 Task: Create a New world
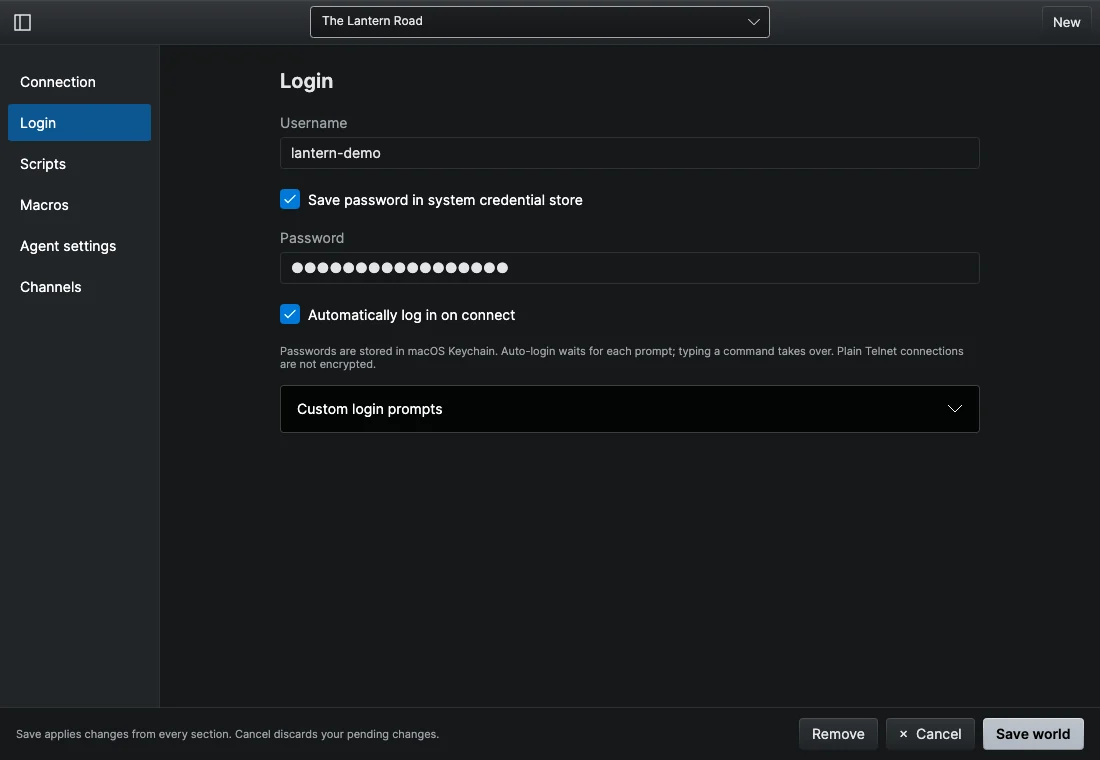click(1066, 22)
